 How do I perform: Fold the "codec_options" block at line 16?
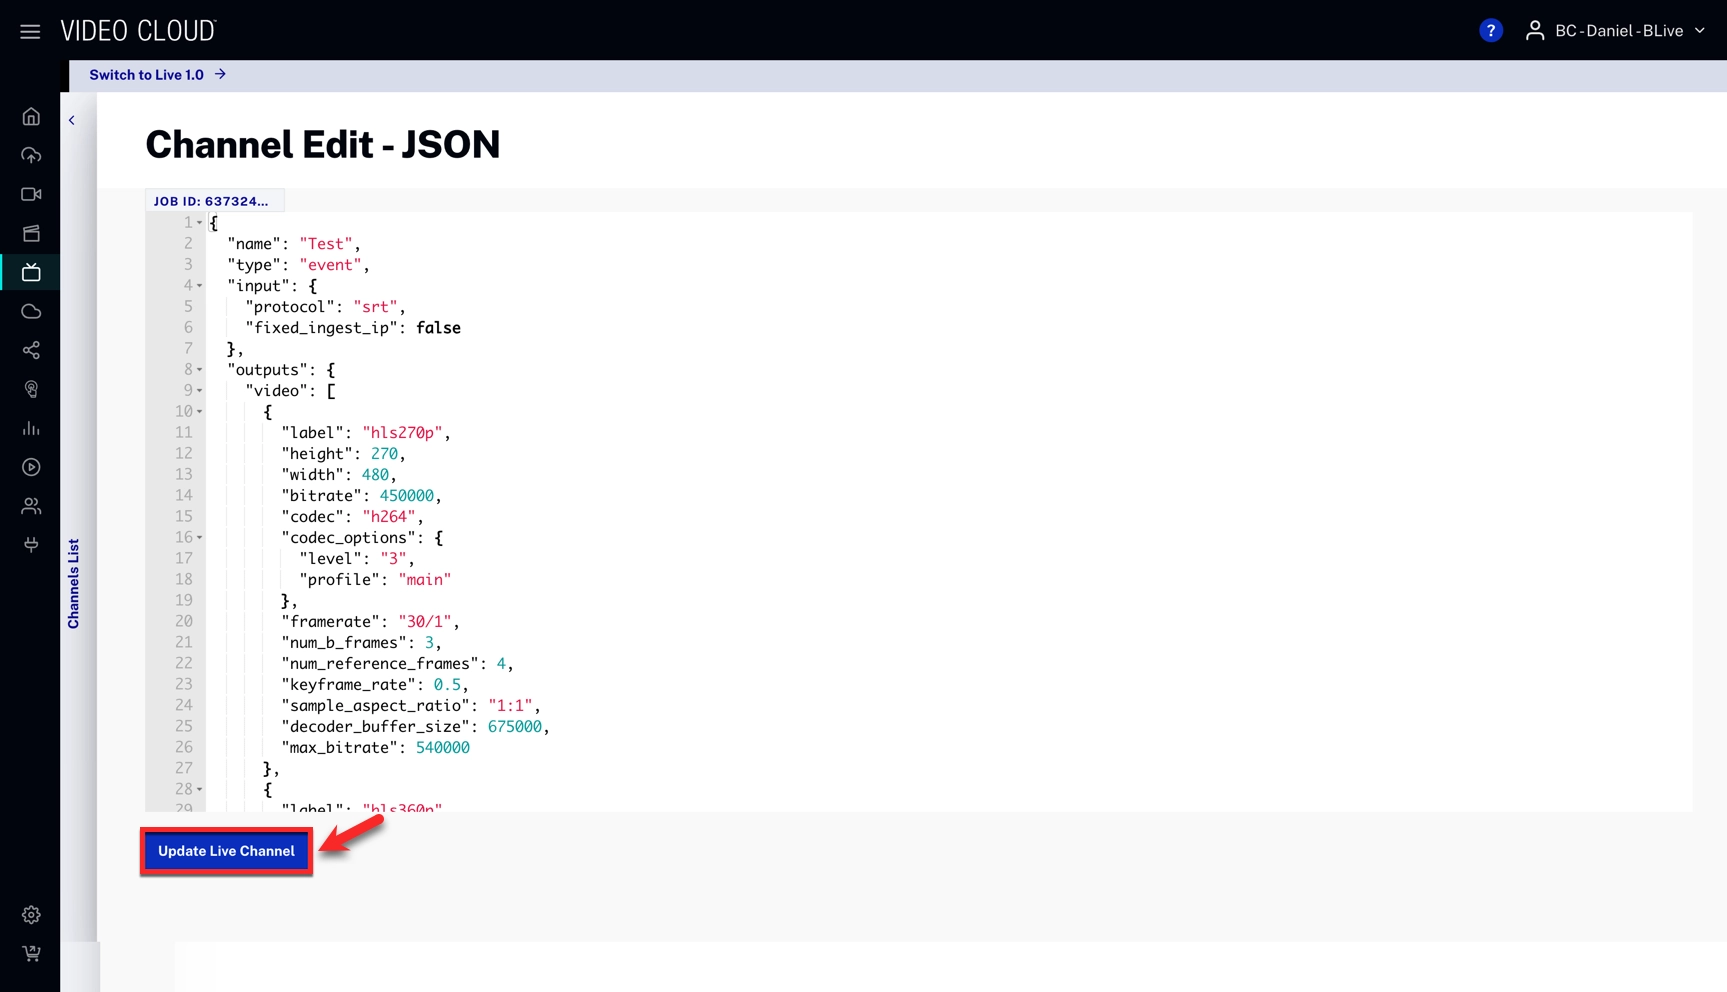click(200, 538)
